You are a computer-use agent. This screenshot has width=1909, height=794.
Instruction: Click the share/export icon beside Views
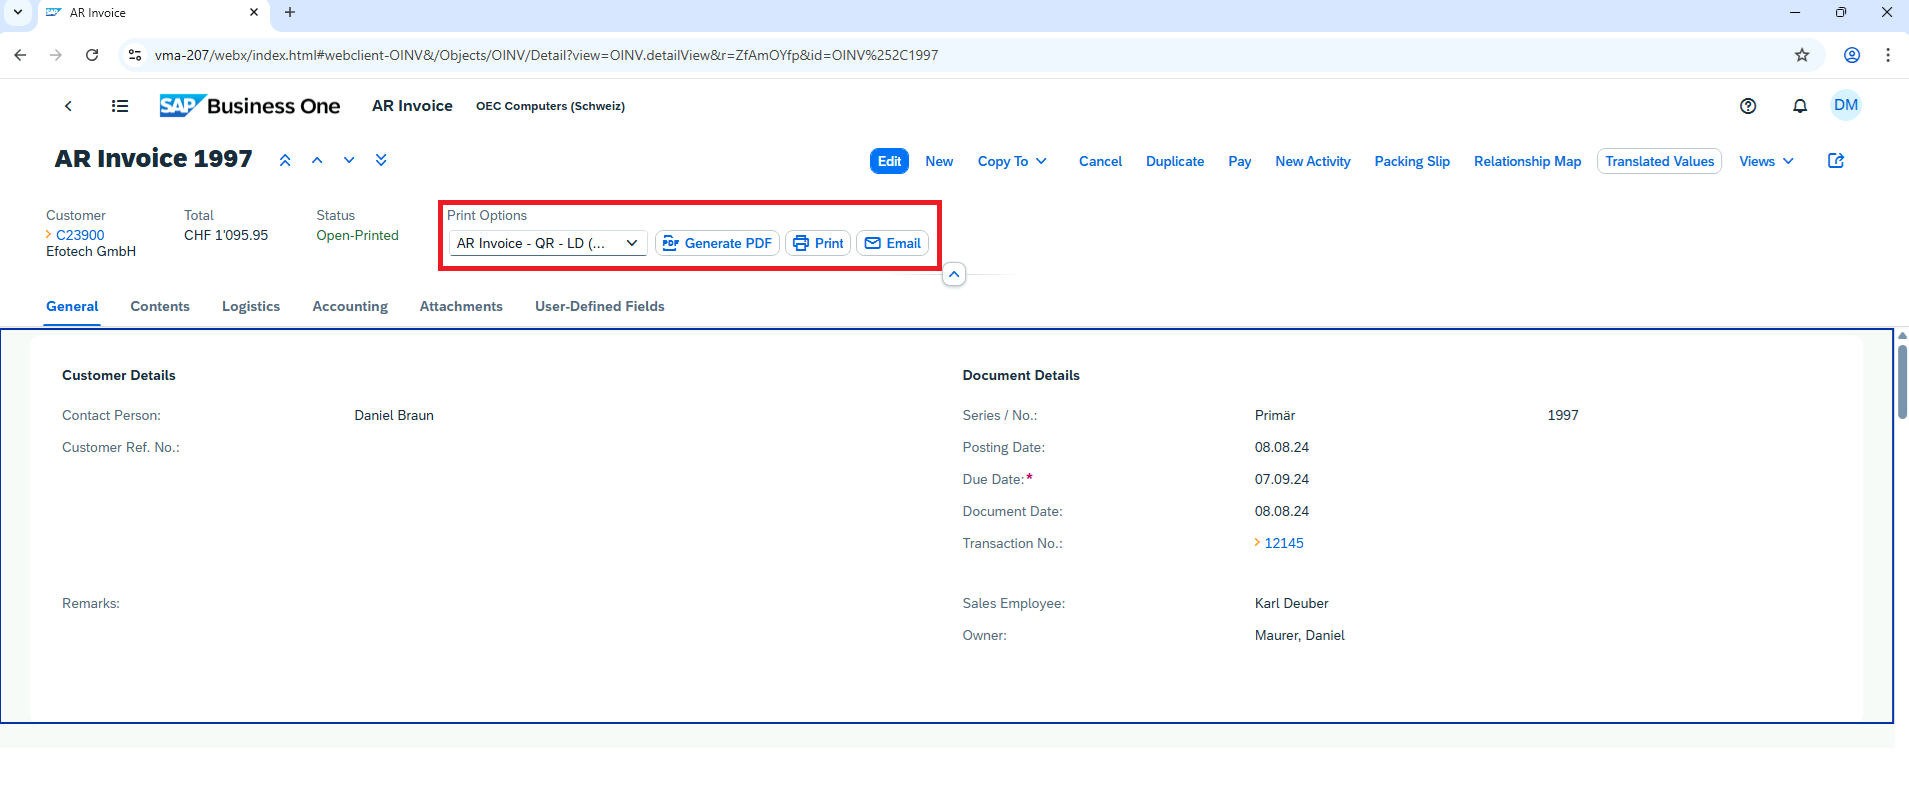tap(1836, 161)
